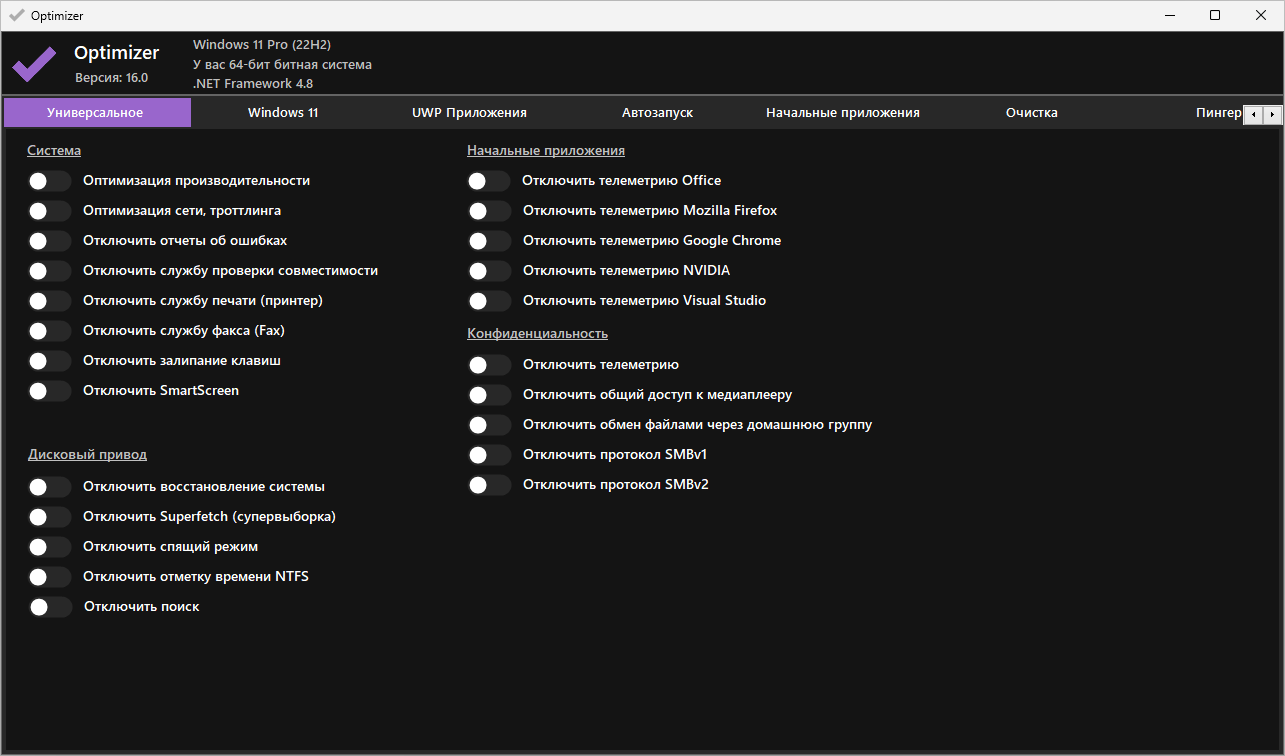1285x756 pixels.
Task: Switch to the Windows 11 tab
Action: tap(283, 113)
